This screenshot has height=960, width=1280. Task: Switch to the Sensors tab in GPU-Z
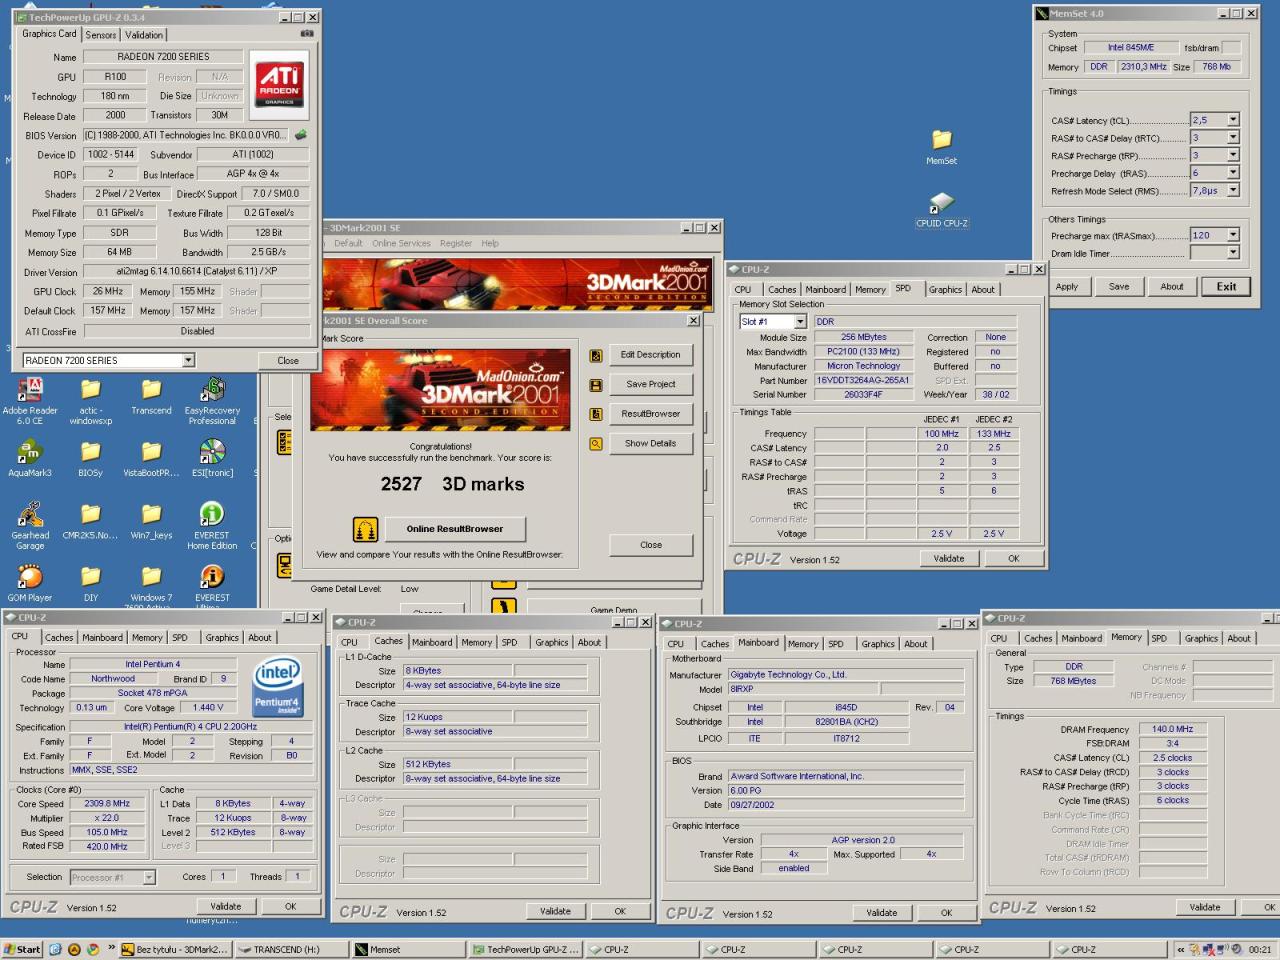[101, 35]
